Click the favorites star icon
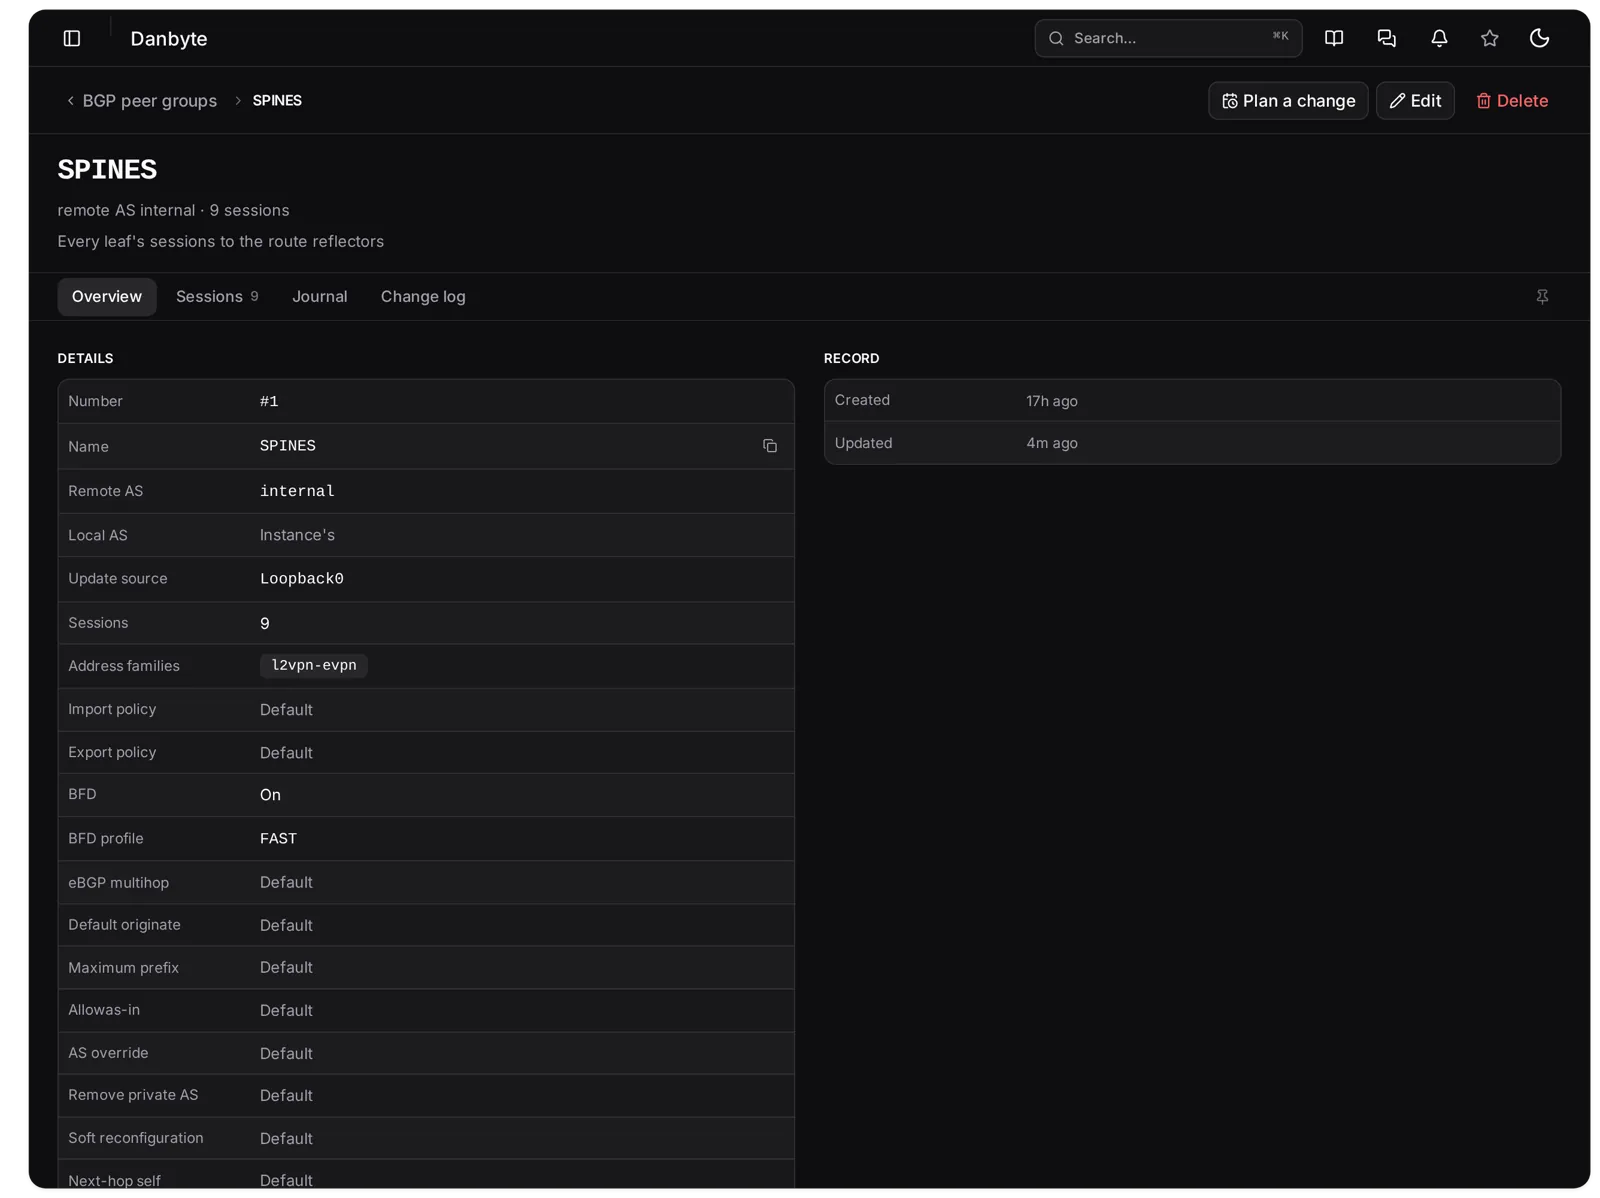The width and height of the screenshot is (1600, 1198). [1490, 38]
